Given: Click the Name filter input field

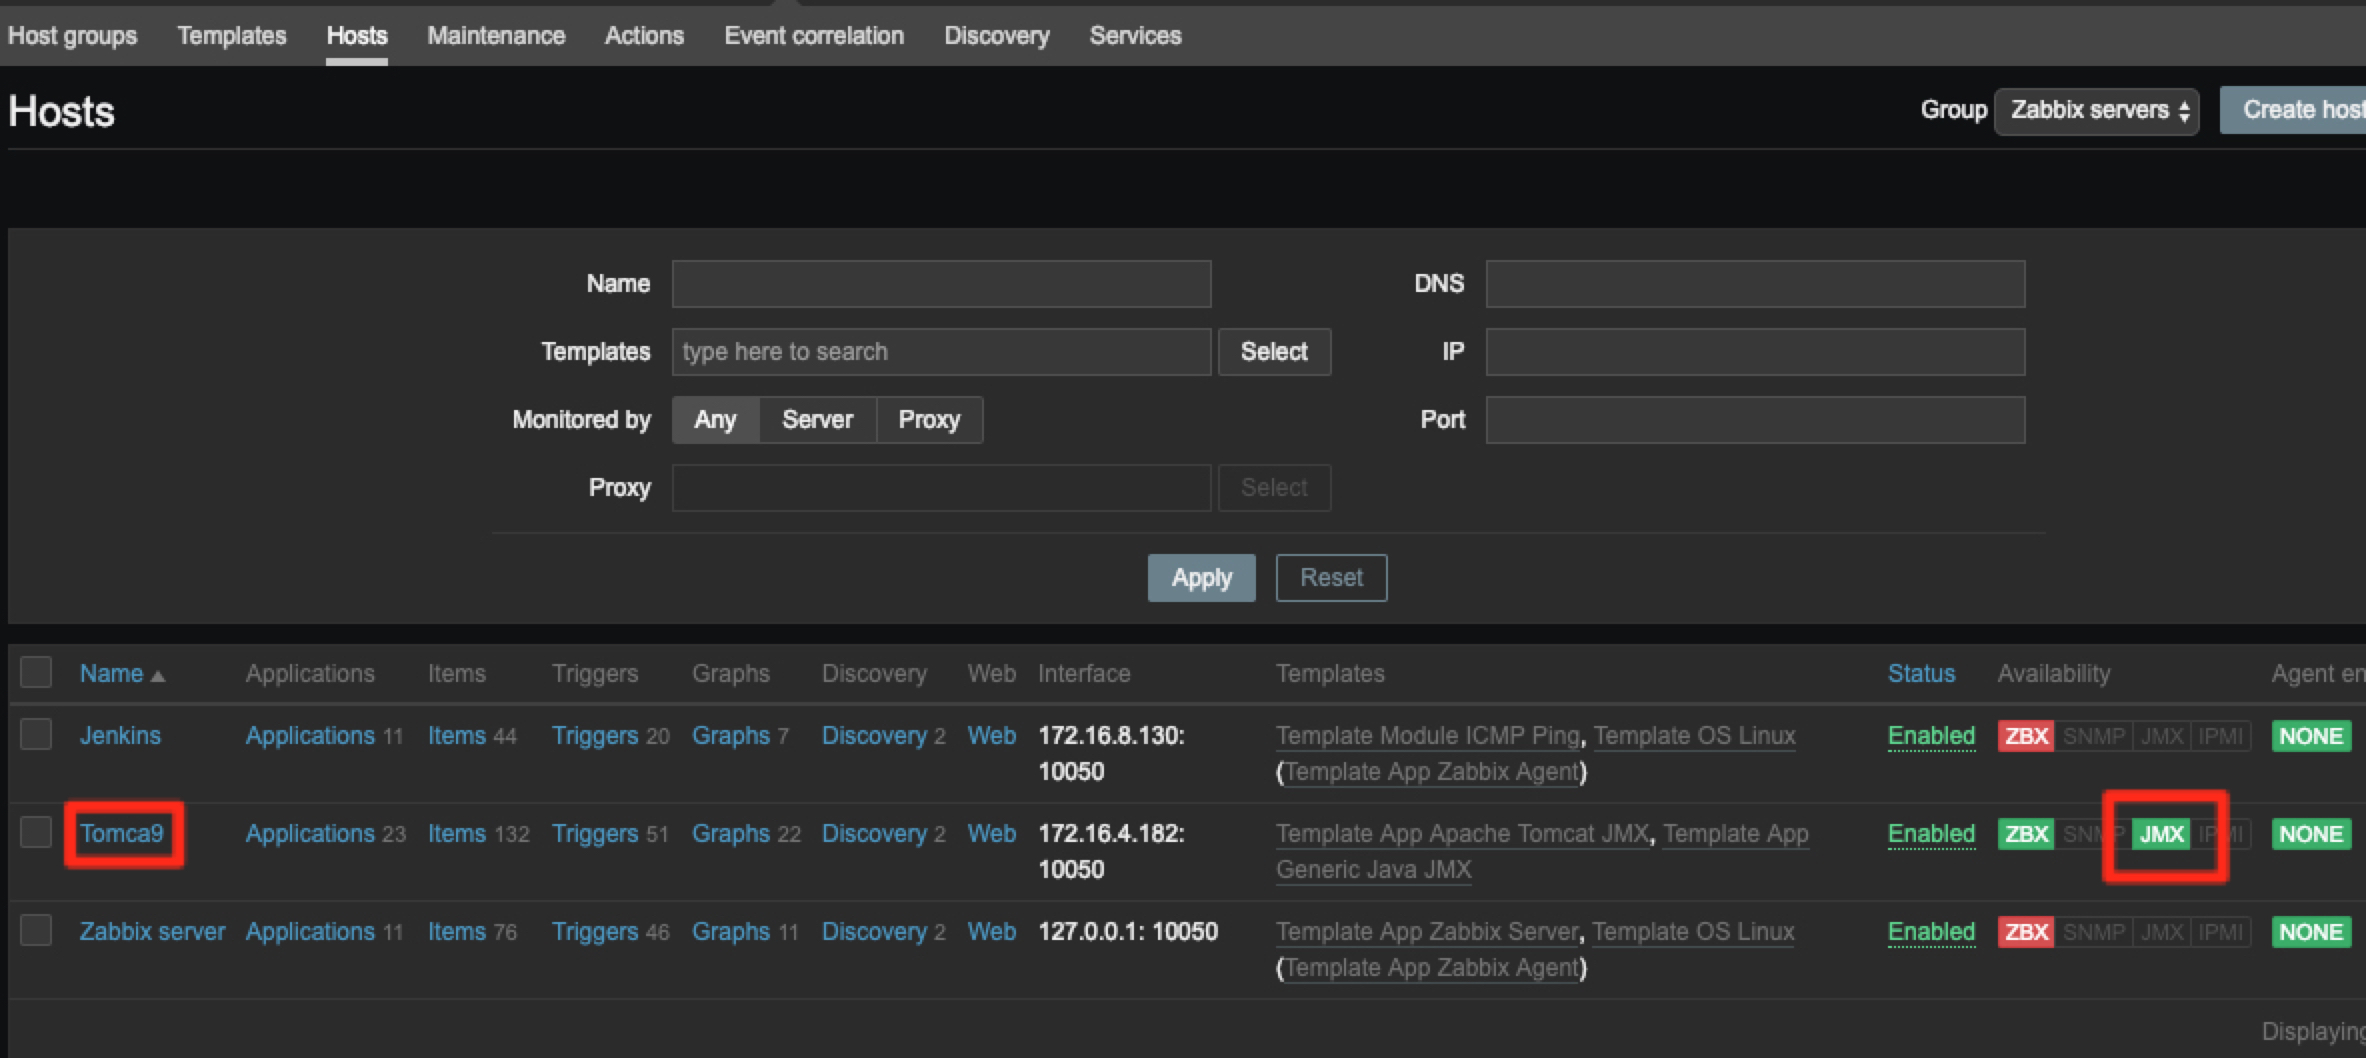Looking at the screenshot, I should 941,284.
